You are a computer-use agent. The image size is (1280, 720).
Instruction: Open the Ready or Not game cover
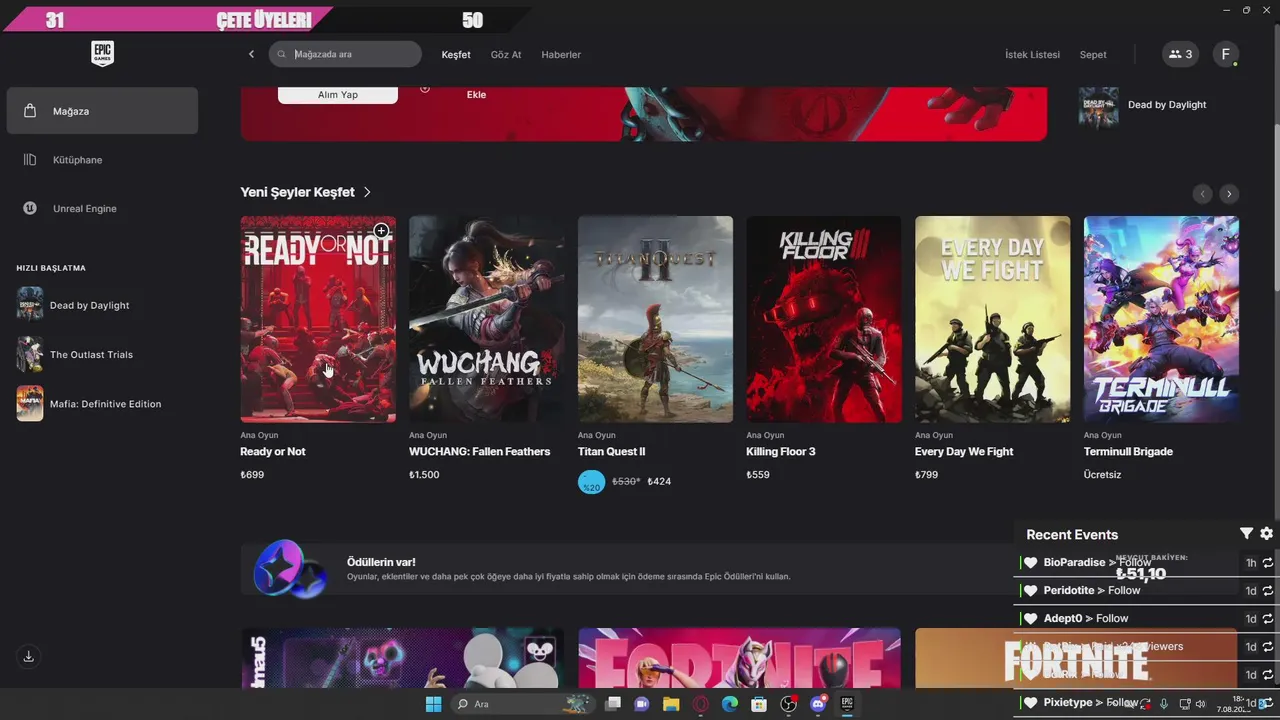click(318, 319)
